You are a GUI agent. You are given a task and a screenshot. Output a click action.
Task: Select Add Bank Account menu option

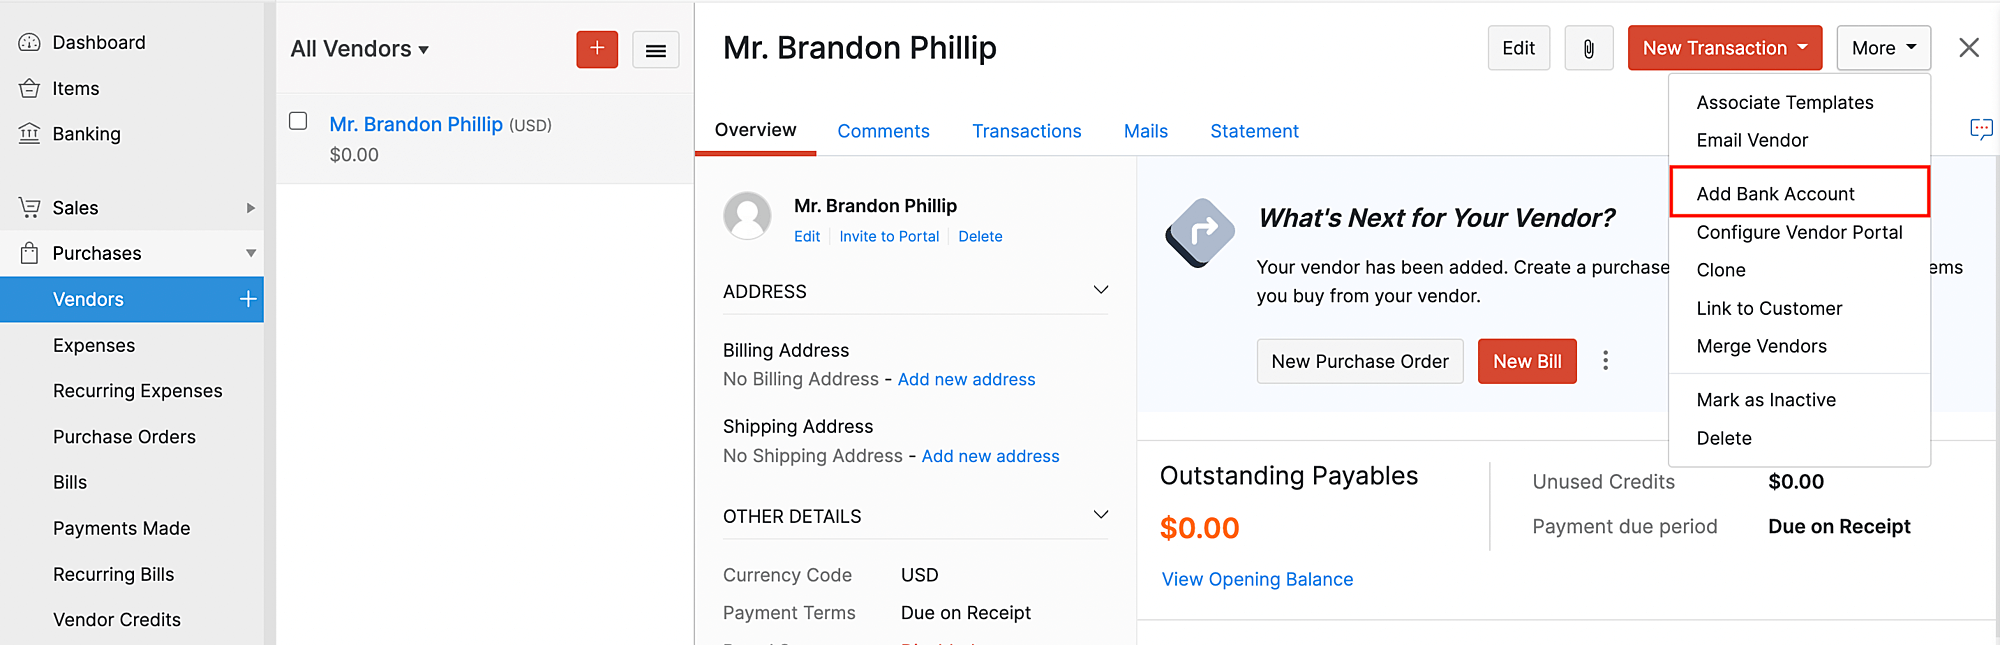[x=1775, y=194]
